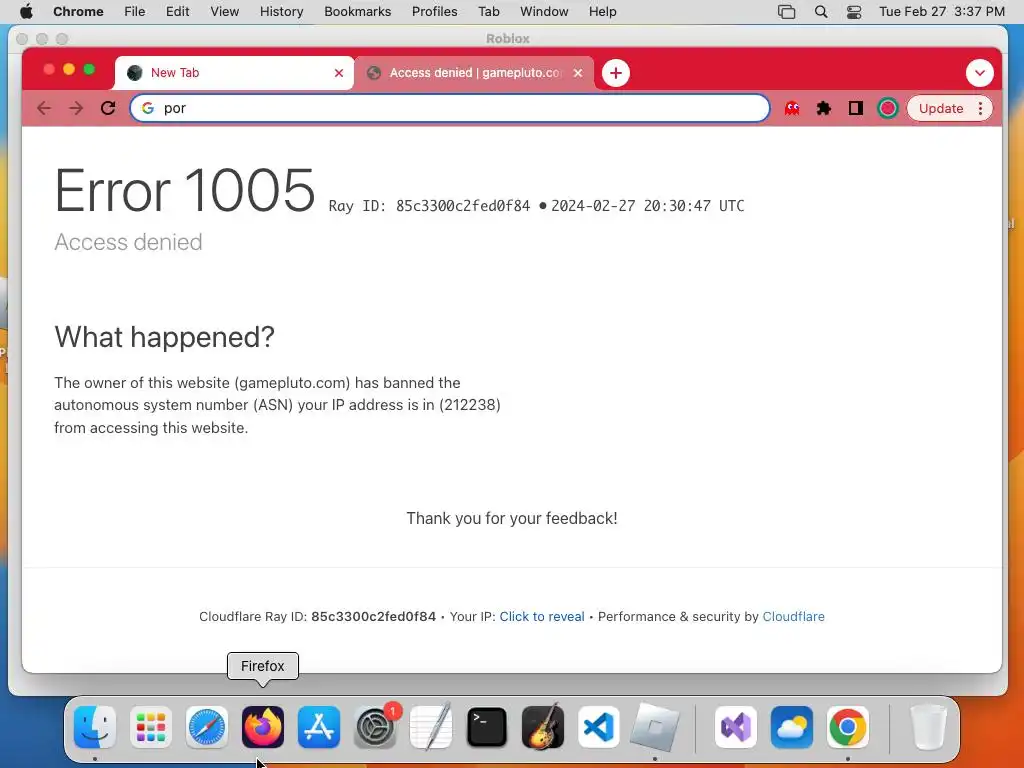The height and width of the screenshot is (768, 1024).
Task: Open System Settings from the Dock
Action: pyautogui.click(x=375, y=727)
